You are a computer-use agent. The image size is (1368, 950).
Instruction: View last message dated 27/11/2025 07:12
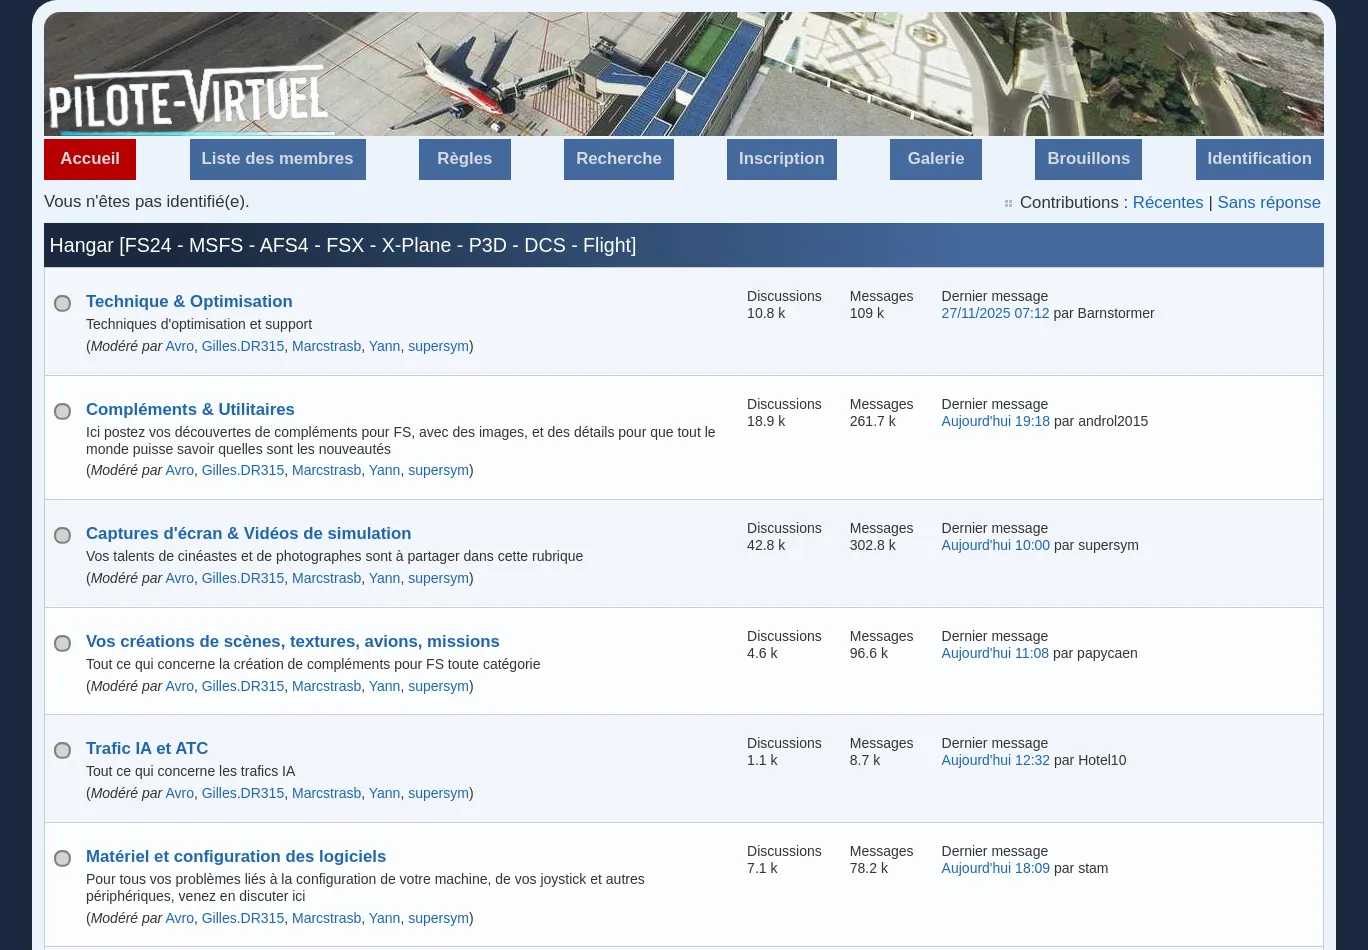pyautogui.click(x=995, y=313)
